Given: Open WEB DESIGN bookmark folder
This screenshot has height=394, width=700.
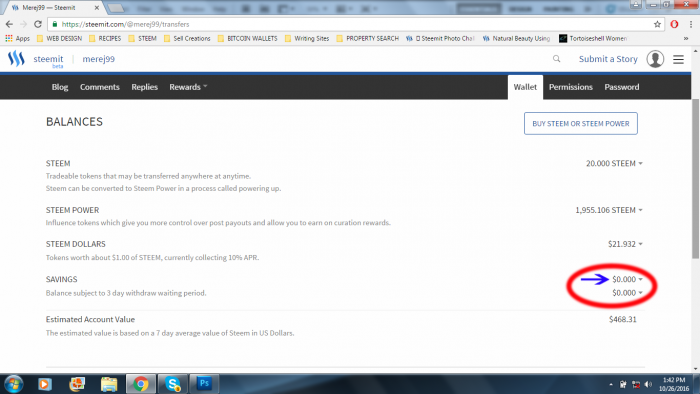Looking at the screenshot, I should click(x=59, y=38).
